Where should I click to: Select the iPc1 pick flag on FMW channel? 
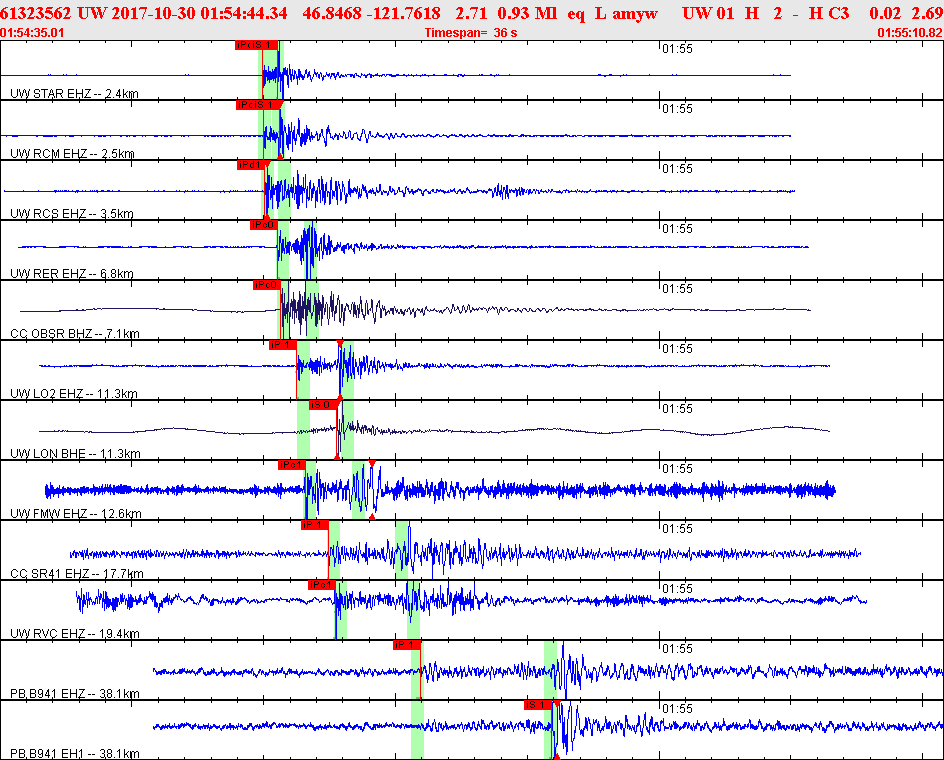(292, 465)
